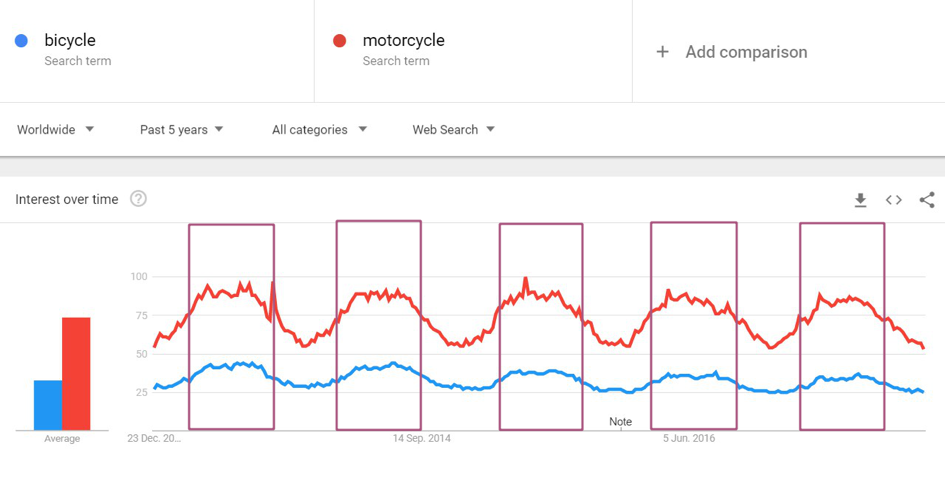
Task: Edit the motorcycle search term
Action: click(x=403, y=41)
